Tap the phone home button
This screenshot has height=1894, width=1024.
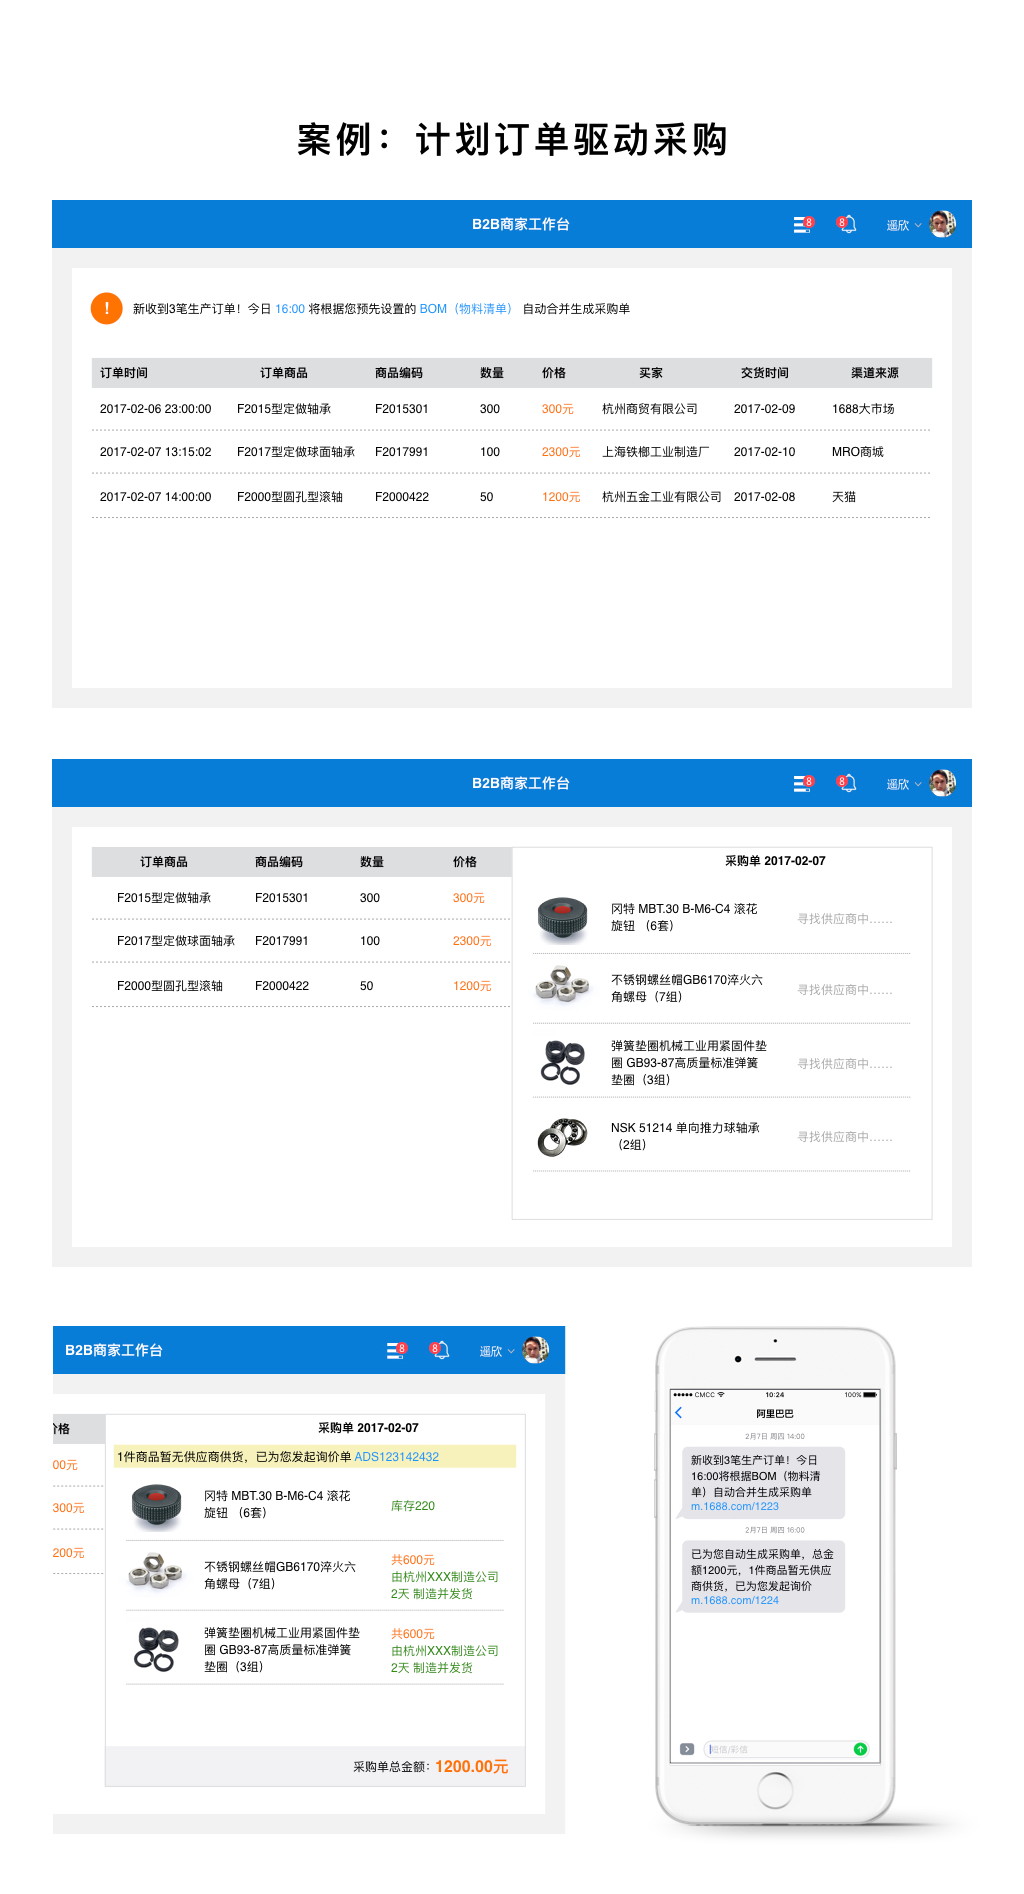[775, 1790]
